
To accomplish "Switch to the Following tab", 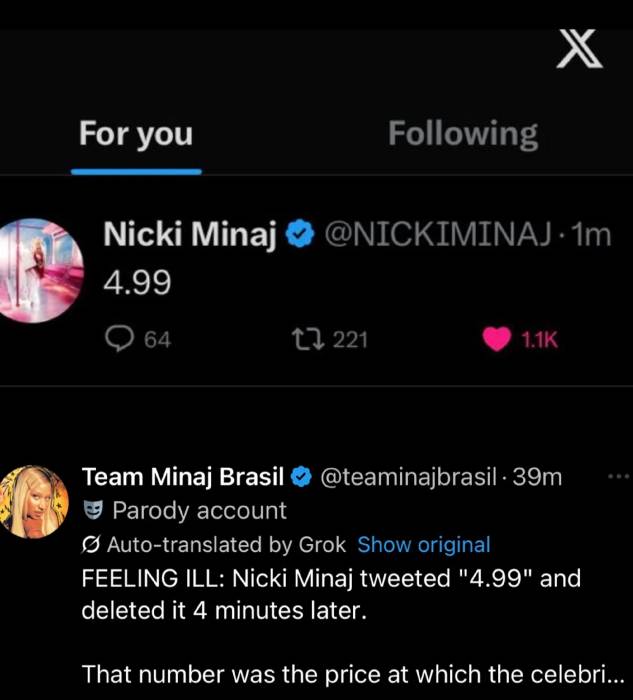I will (x=462, y=134).
